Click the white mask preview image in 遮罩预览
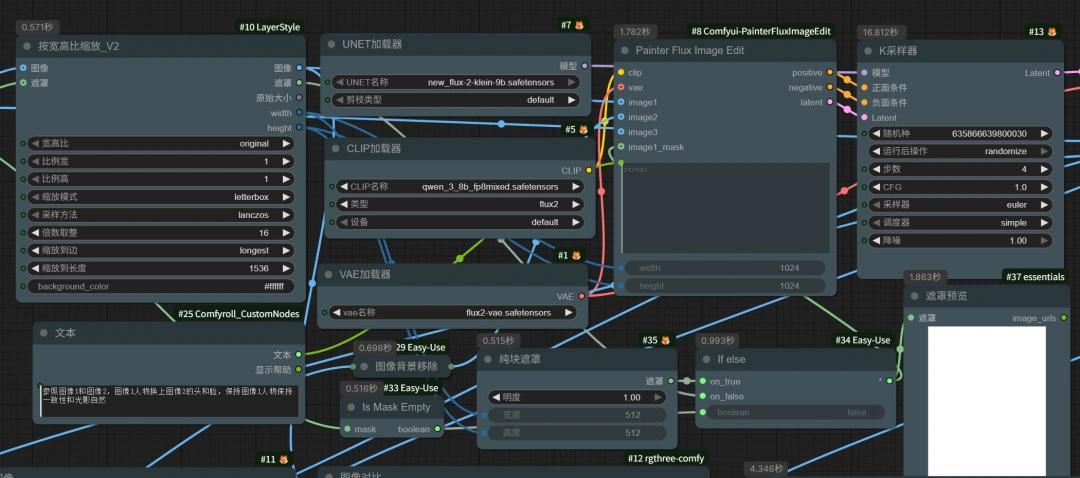Image resolution: width=1080 pixels, height=478 pixels. click(986, 400)
